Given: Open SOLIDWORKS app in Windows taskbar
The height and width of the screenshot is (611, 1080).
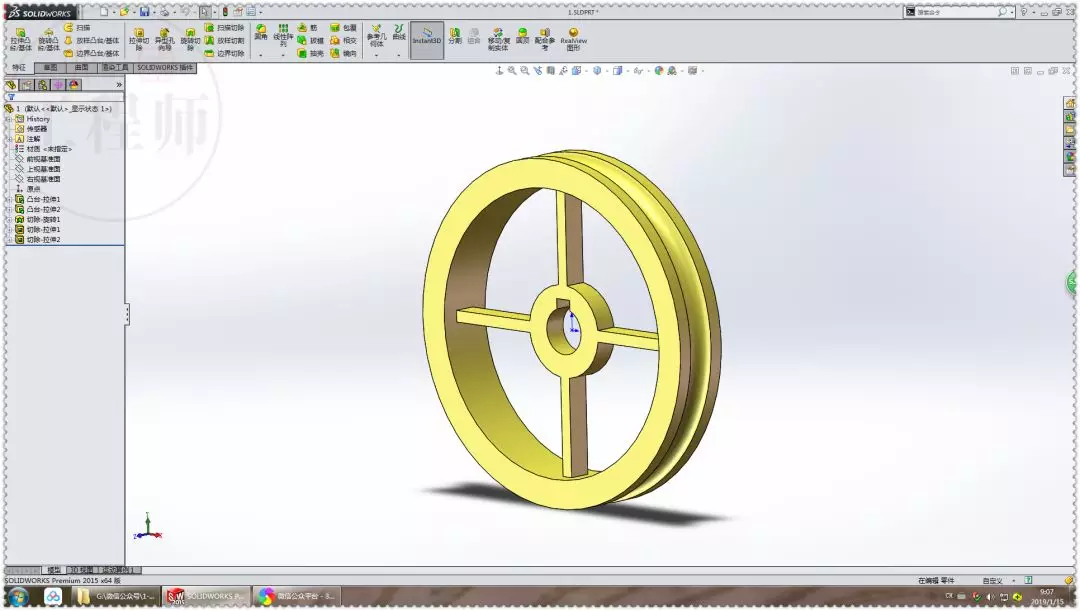Looking at the screenshot, I should click(x=205, y=597).
